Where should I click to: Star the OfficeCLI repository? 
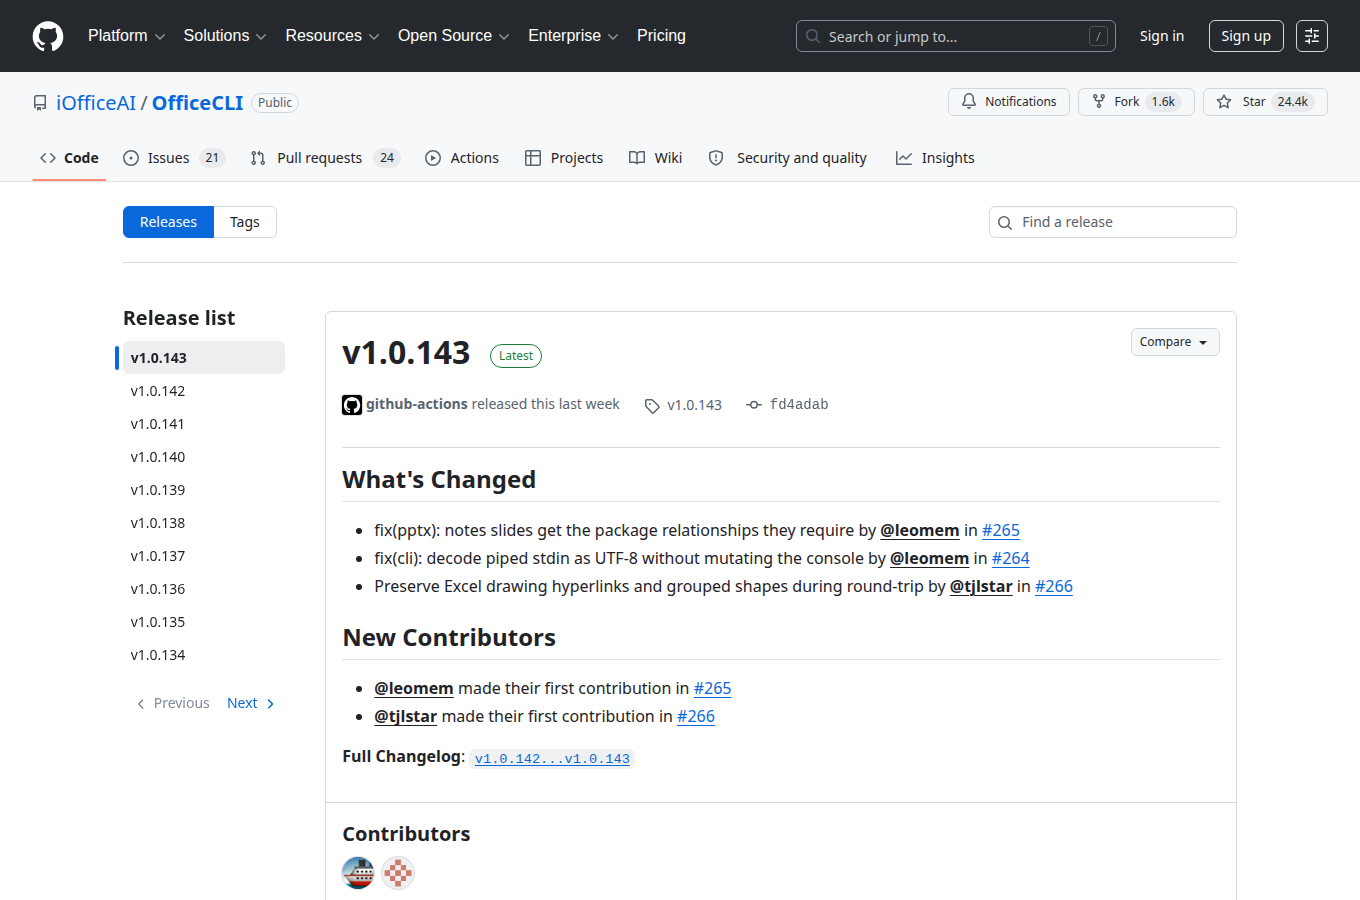[1265, 102]
